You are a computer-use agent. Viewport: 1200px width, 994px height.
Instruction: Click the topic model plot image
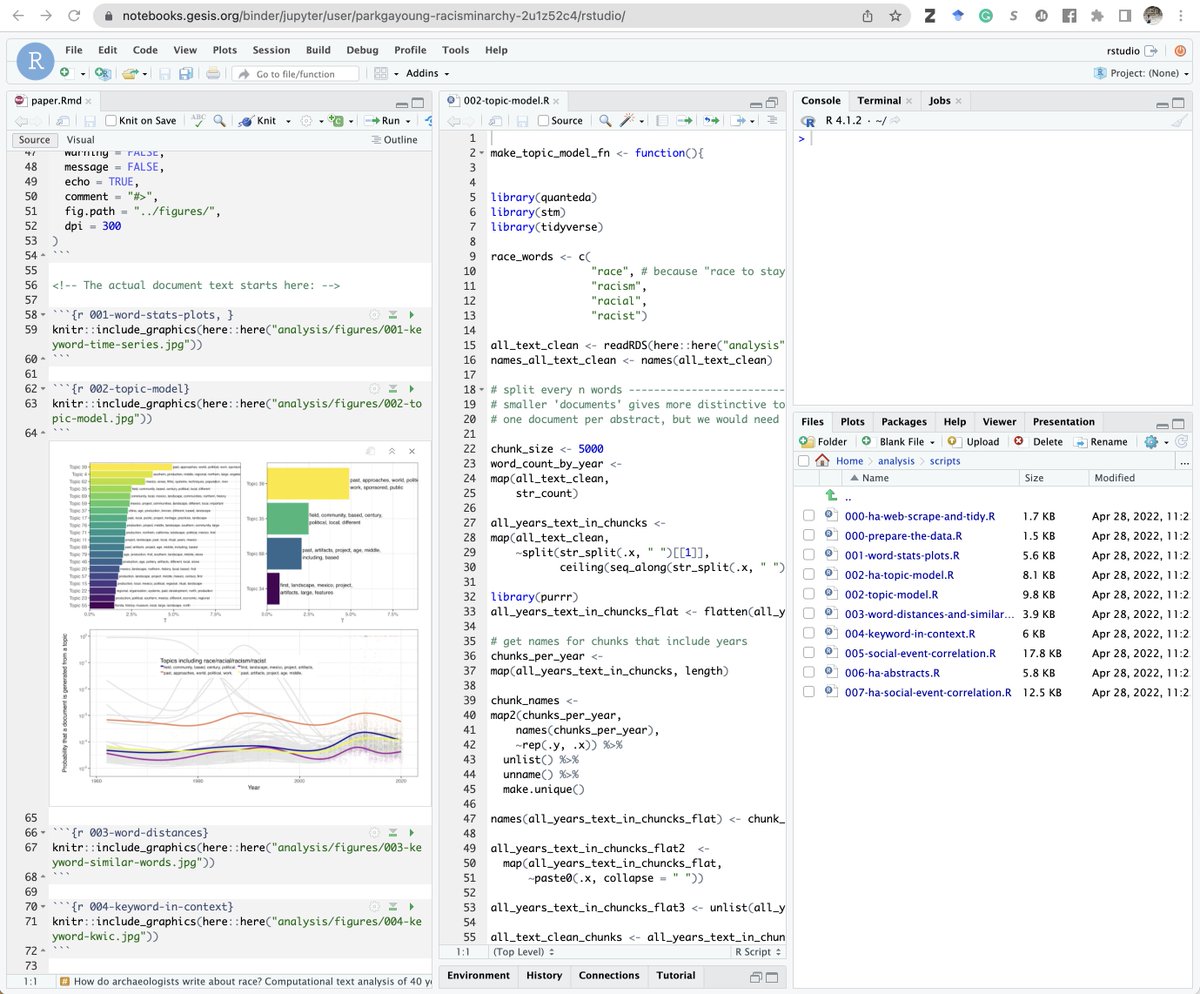[x=240, y=625]
